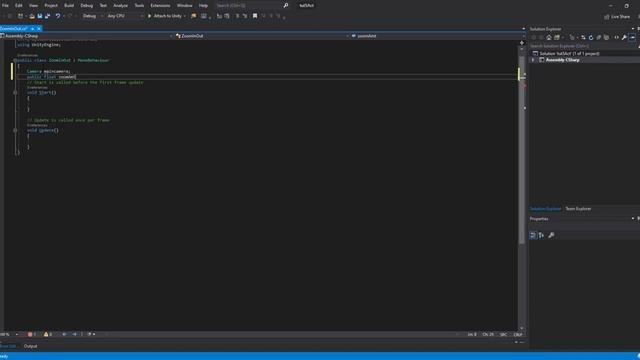Open the Any CPU platform dropdown

[x=125, y=16]
